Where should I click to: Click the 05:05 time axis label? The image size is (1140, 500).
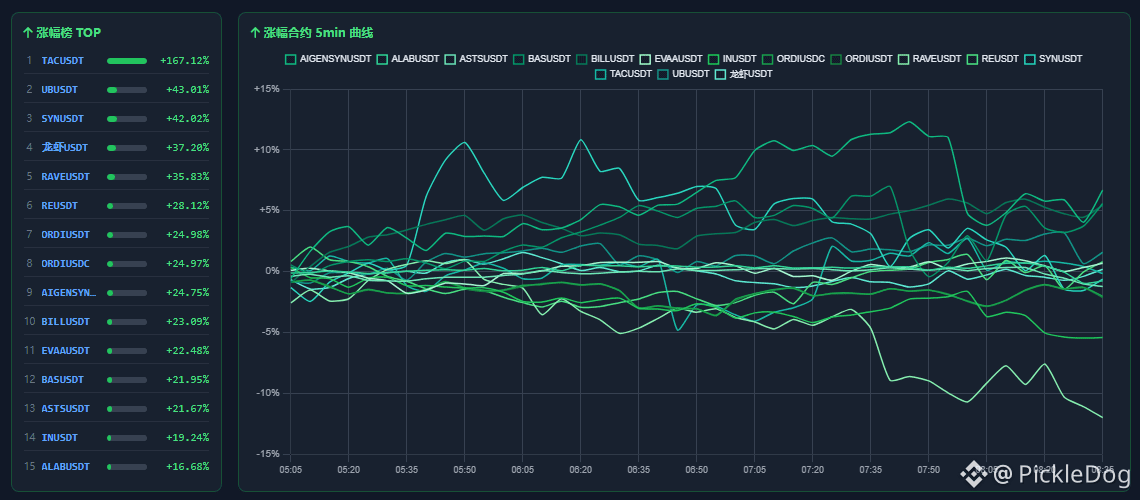(291, 469)
